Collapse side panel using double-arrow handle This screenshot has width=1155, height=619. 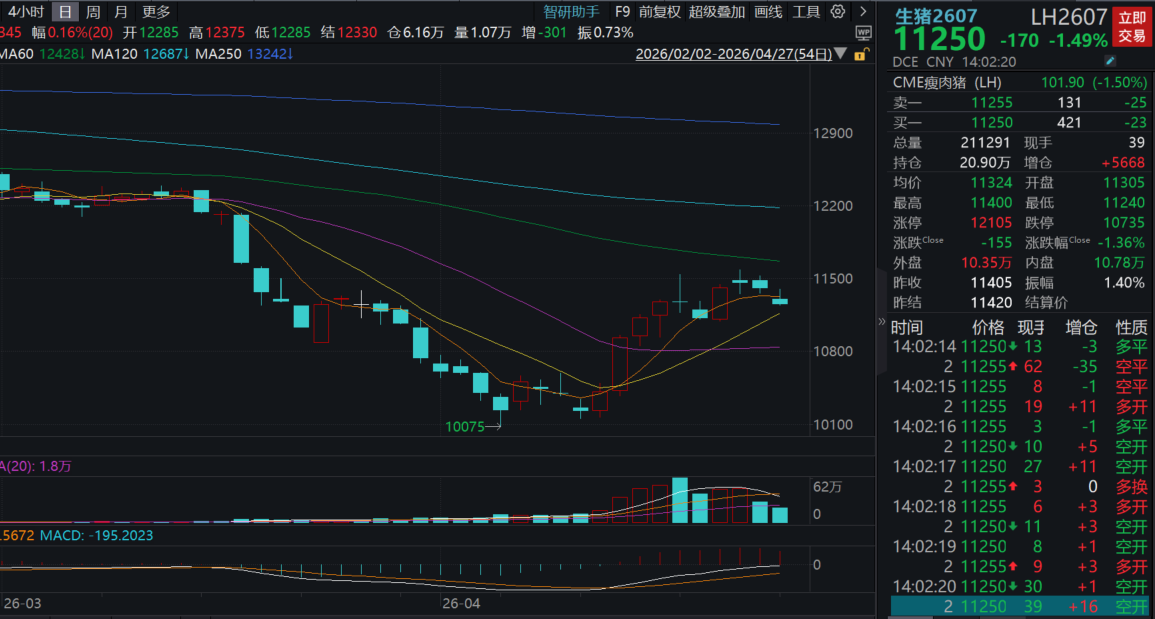[881, 322]
